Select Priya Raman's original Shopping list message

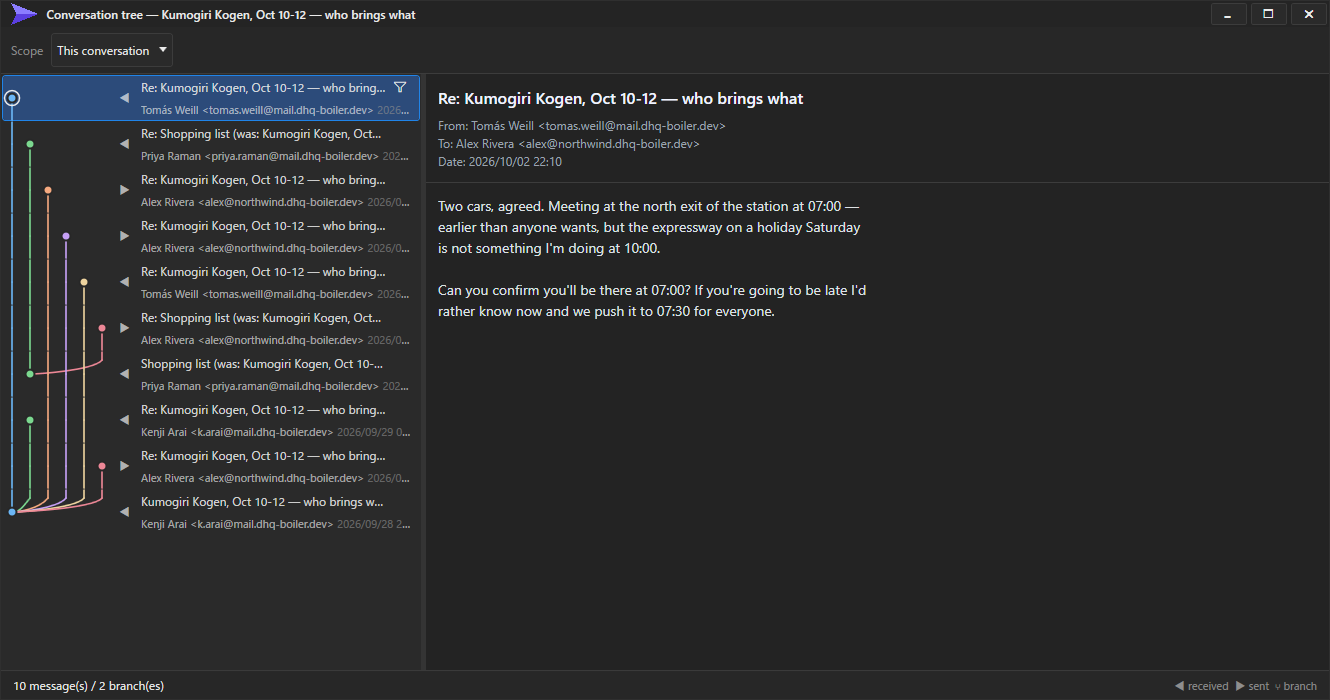[x=211, y=374]
